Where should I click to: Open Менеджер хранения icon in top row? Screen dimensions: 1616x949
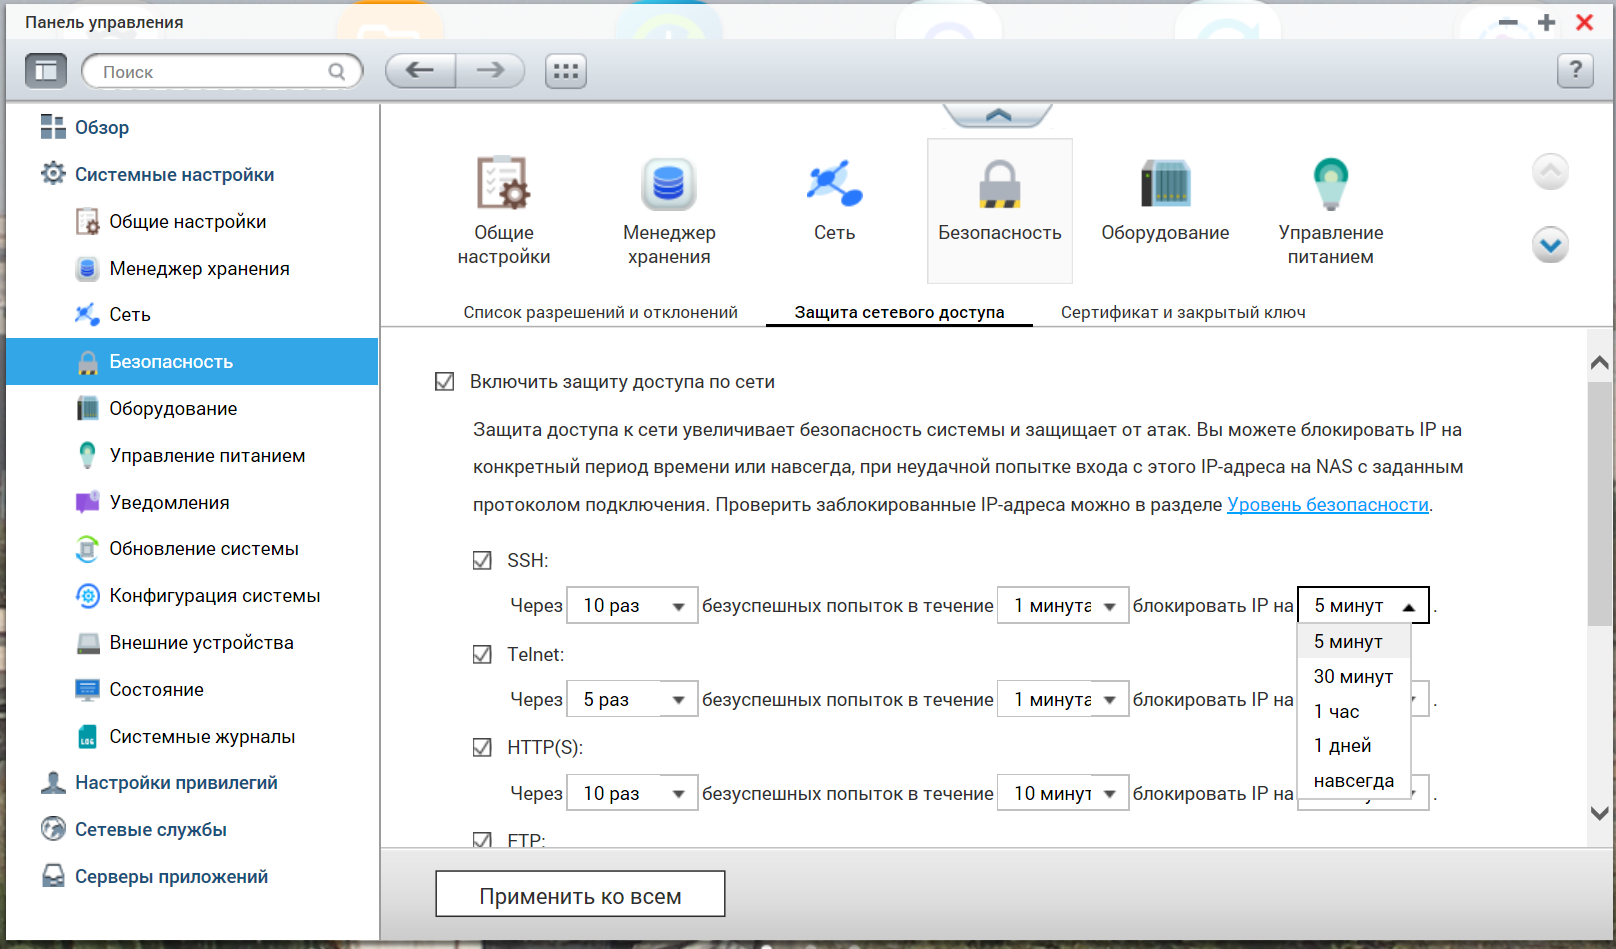669,210
